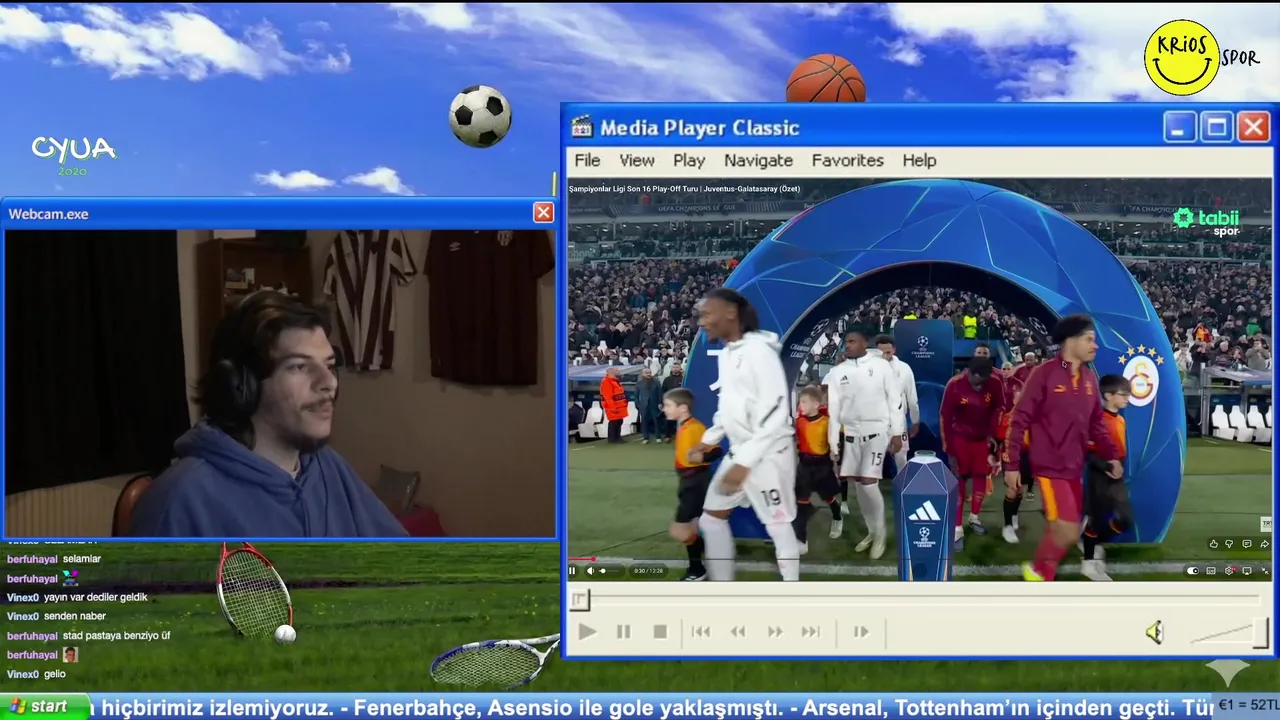This screenshot has height=720, width=1280.
Task: Click the rewind button
Action: click(x=738, y=632)
